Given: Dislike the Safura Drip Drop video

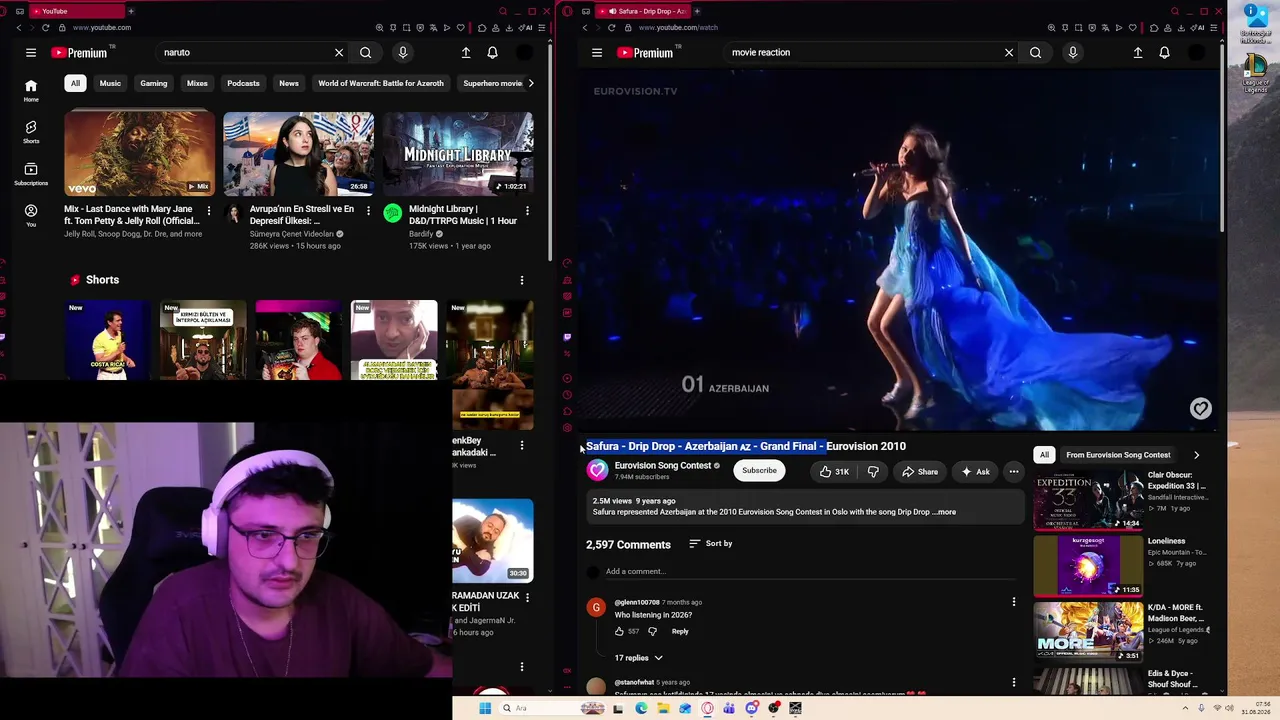Looking at the screenshot, I should coord(873,472).
